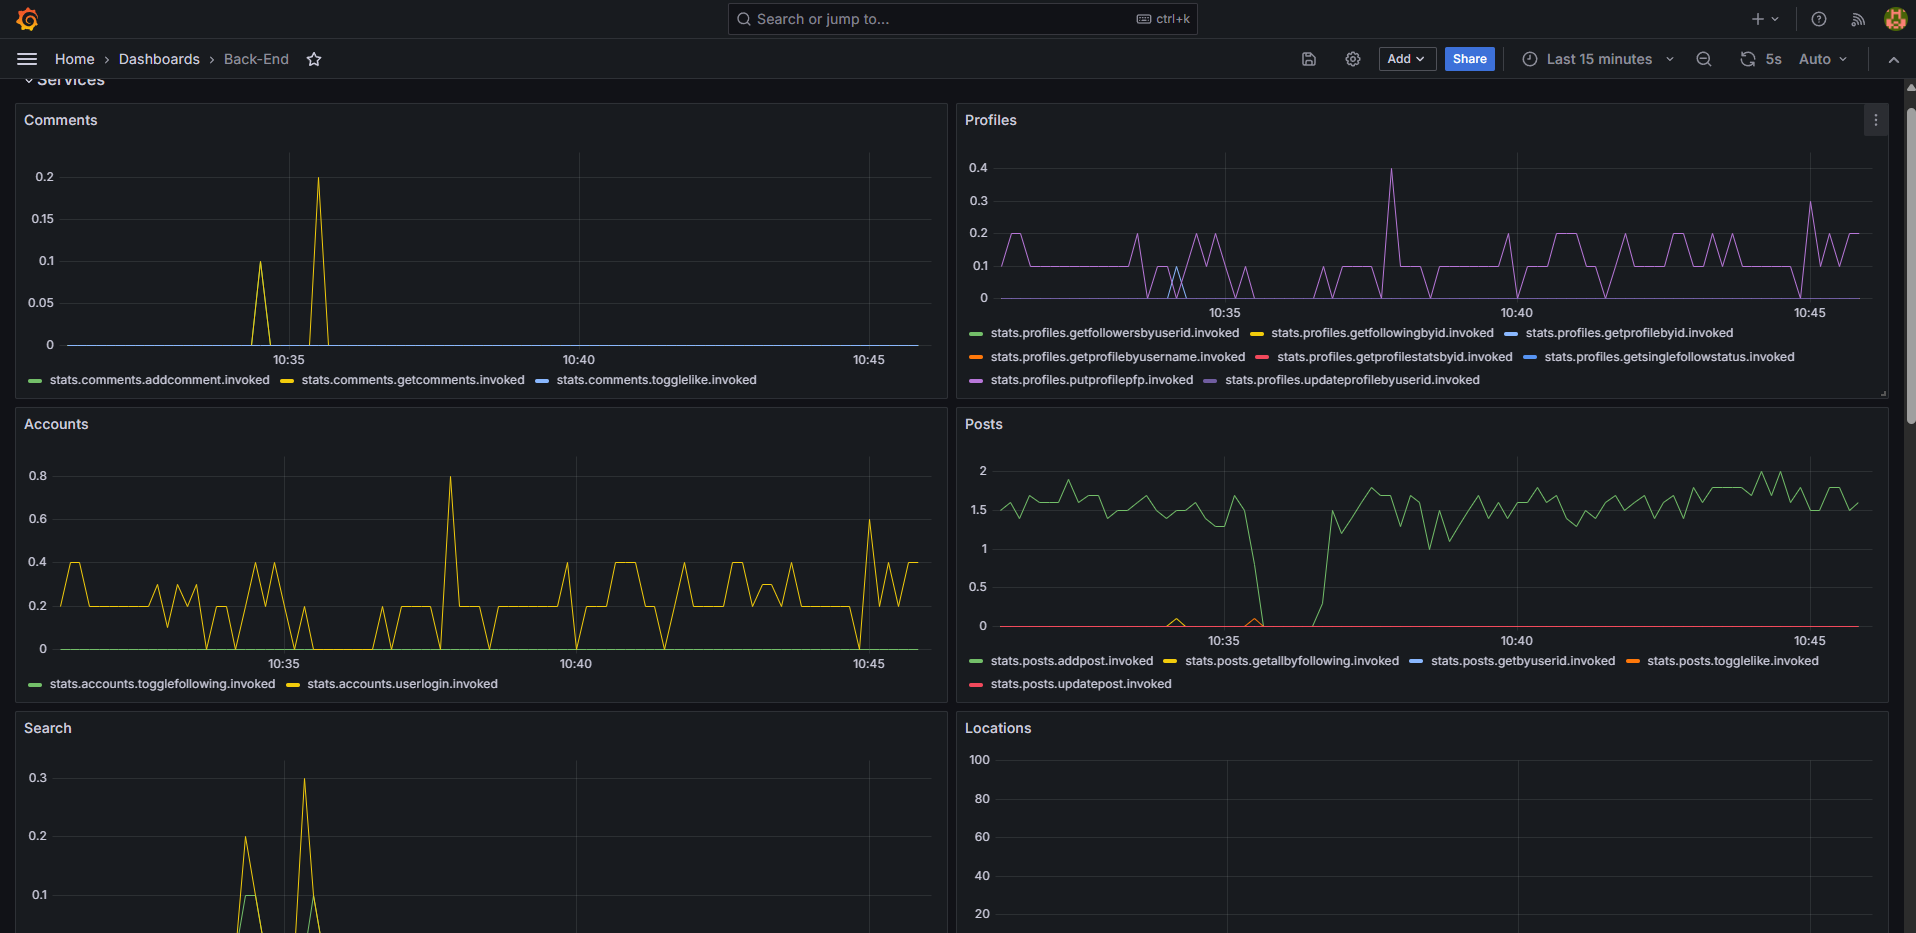Toggle the navigation sidebar hamburger icon

(27, 59)
